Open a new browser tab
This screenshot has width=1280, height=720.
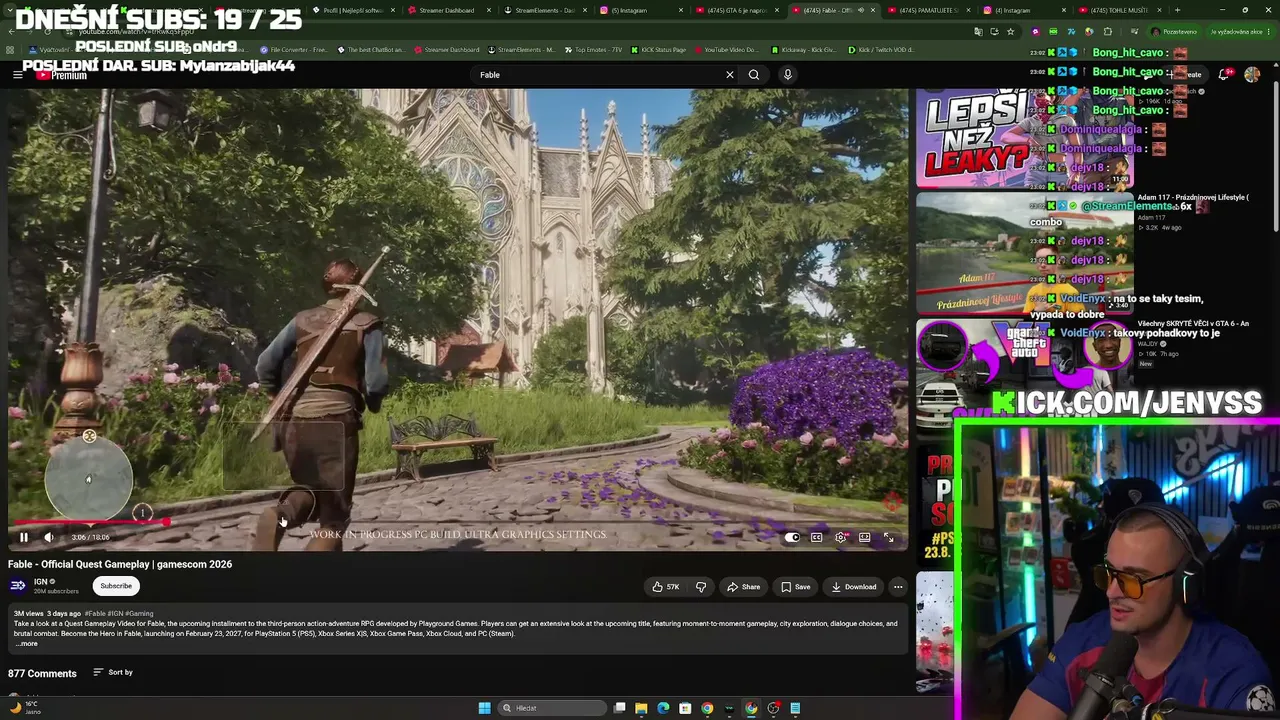(x=1177, y=10)
